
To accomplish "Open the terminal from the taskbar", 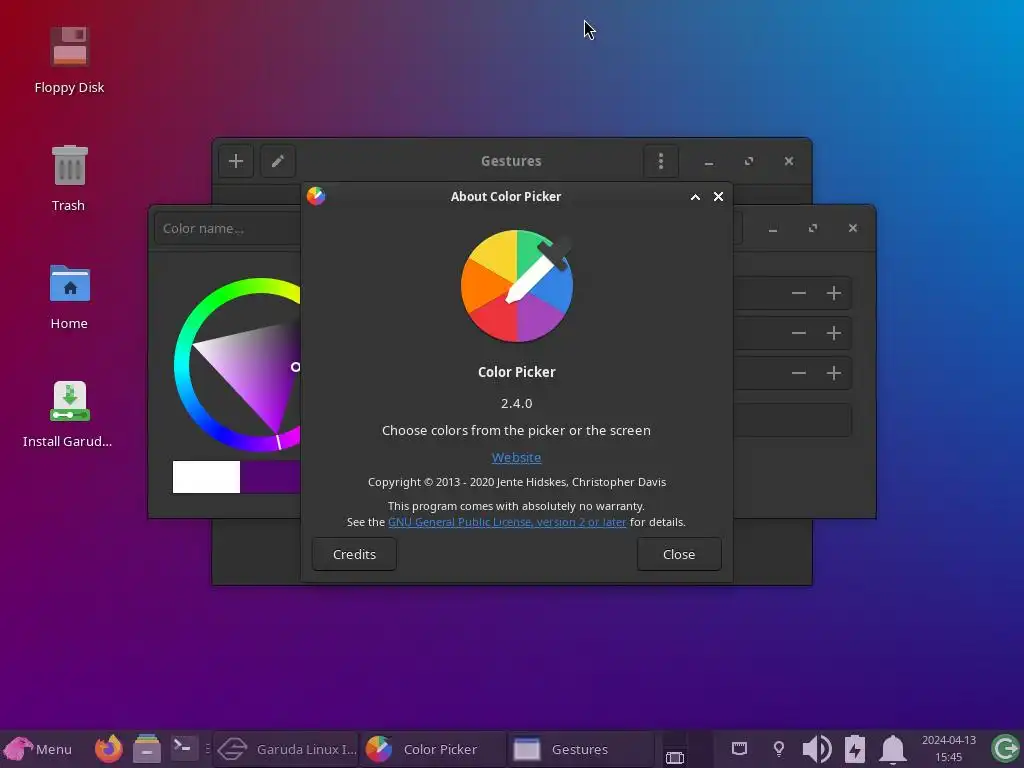I will [x=184, y=746].
